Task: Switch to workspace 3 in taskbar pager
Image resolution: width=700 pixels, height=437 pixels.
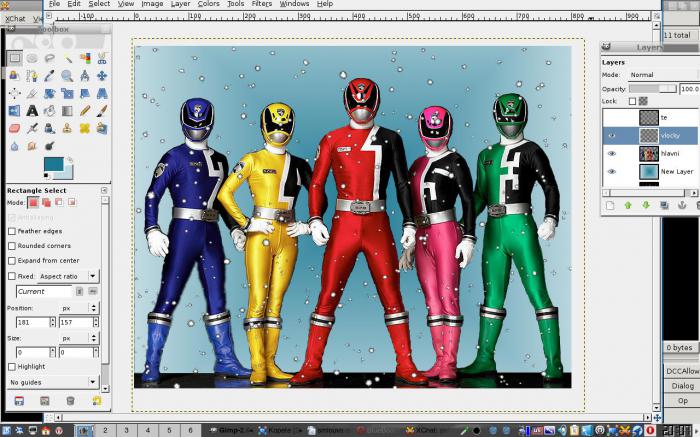Action: [126, 431]
